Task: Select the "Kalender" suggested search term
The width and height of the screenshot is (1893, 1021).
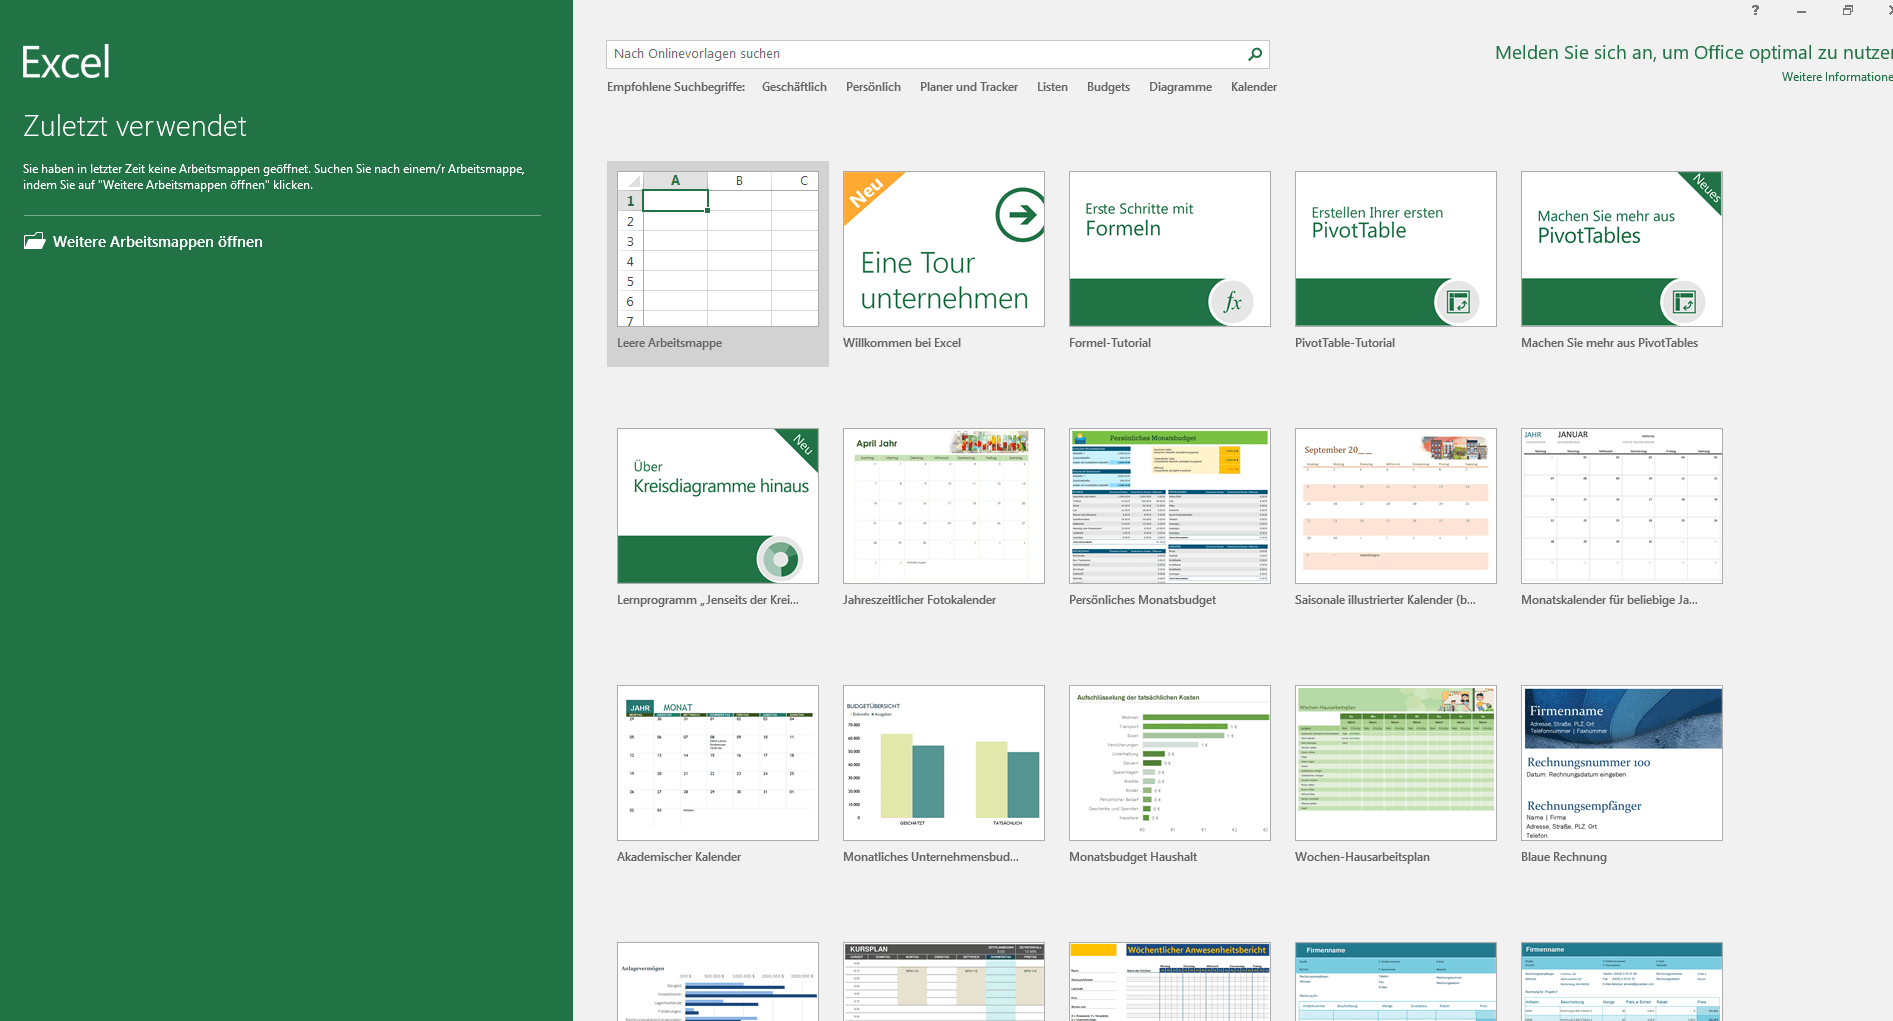Action: tap(1253, 87)
